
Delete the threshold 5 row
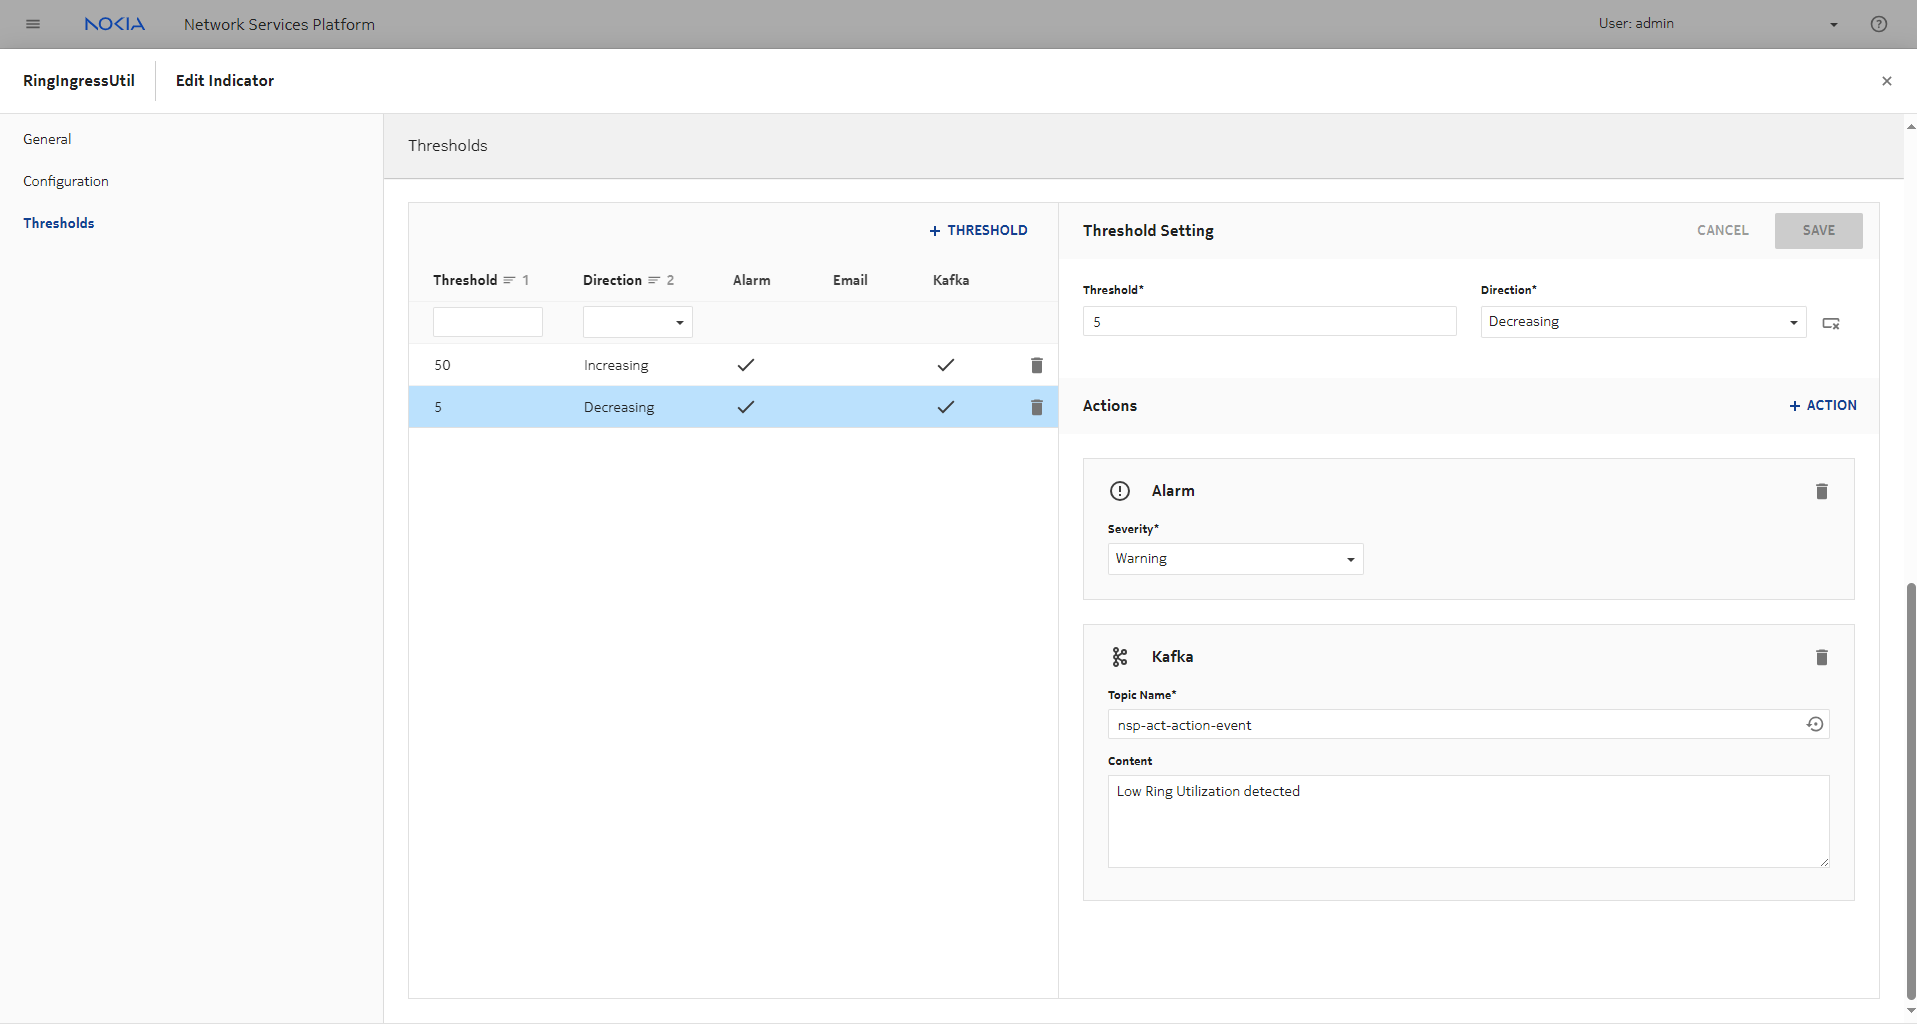pos(1037,407)
